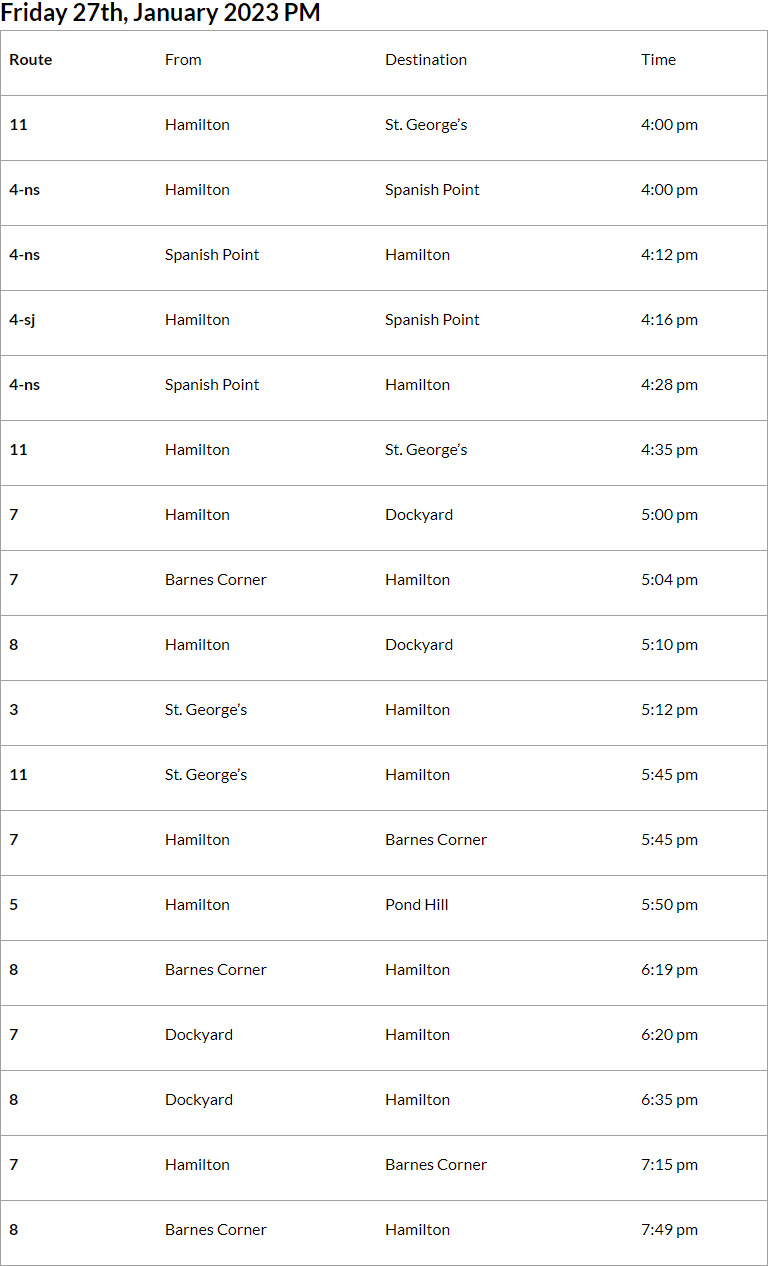
Task: Click the Time column header
Action: [658, 60]
